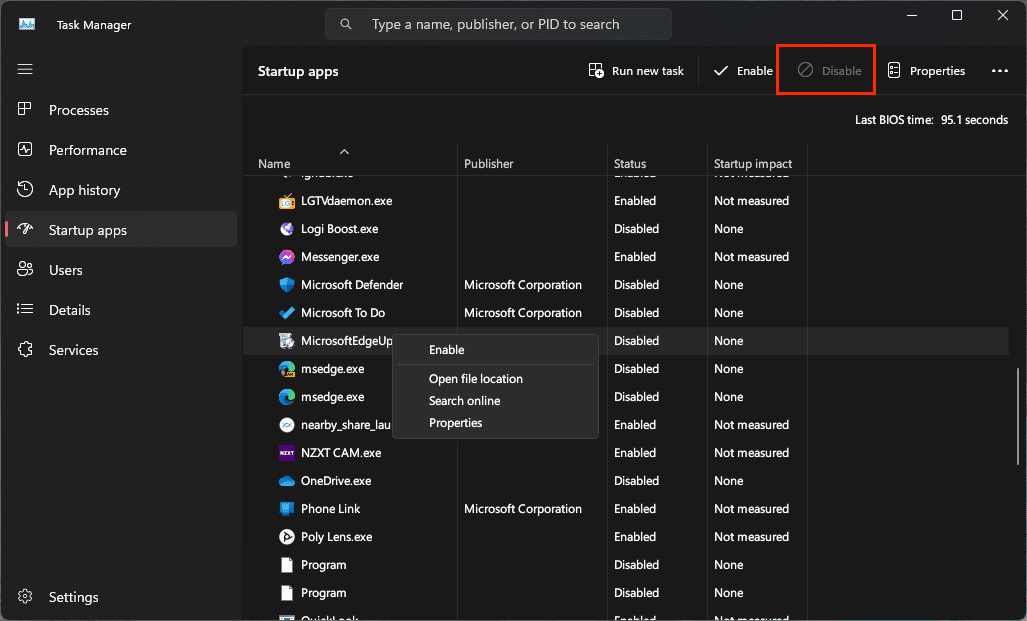Click the Logi Boost.exe icon

(x=287, y=229)
